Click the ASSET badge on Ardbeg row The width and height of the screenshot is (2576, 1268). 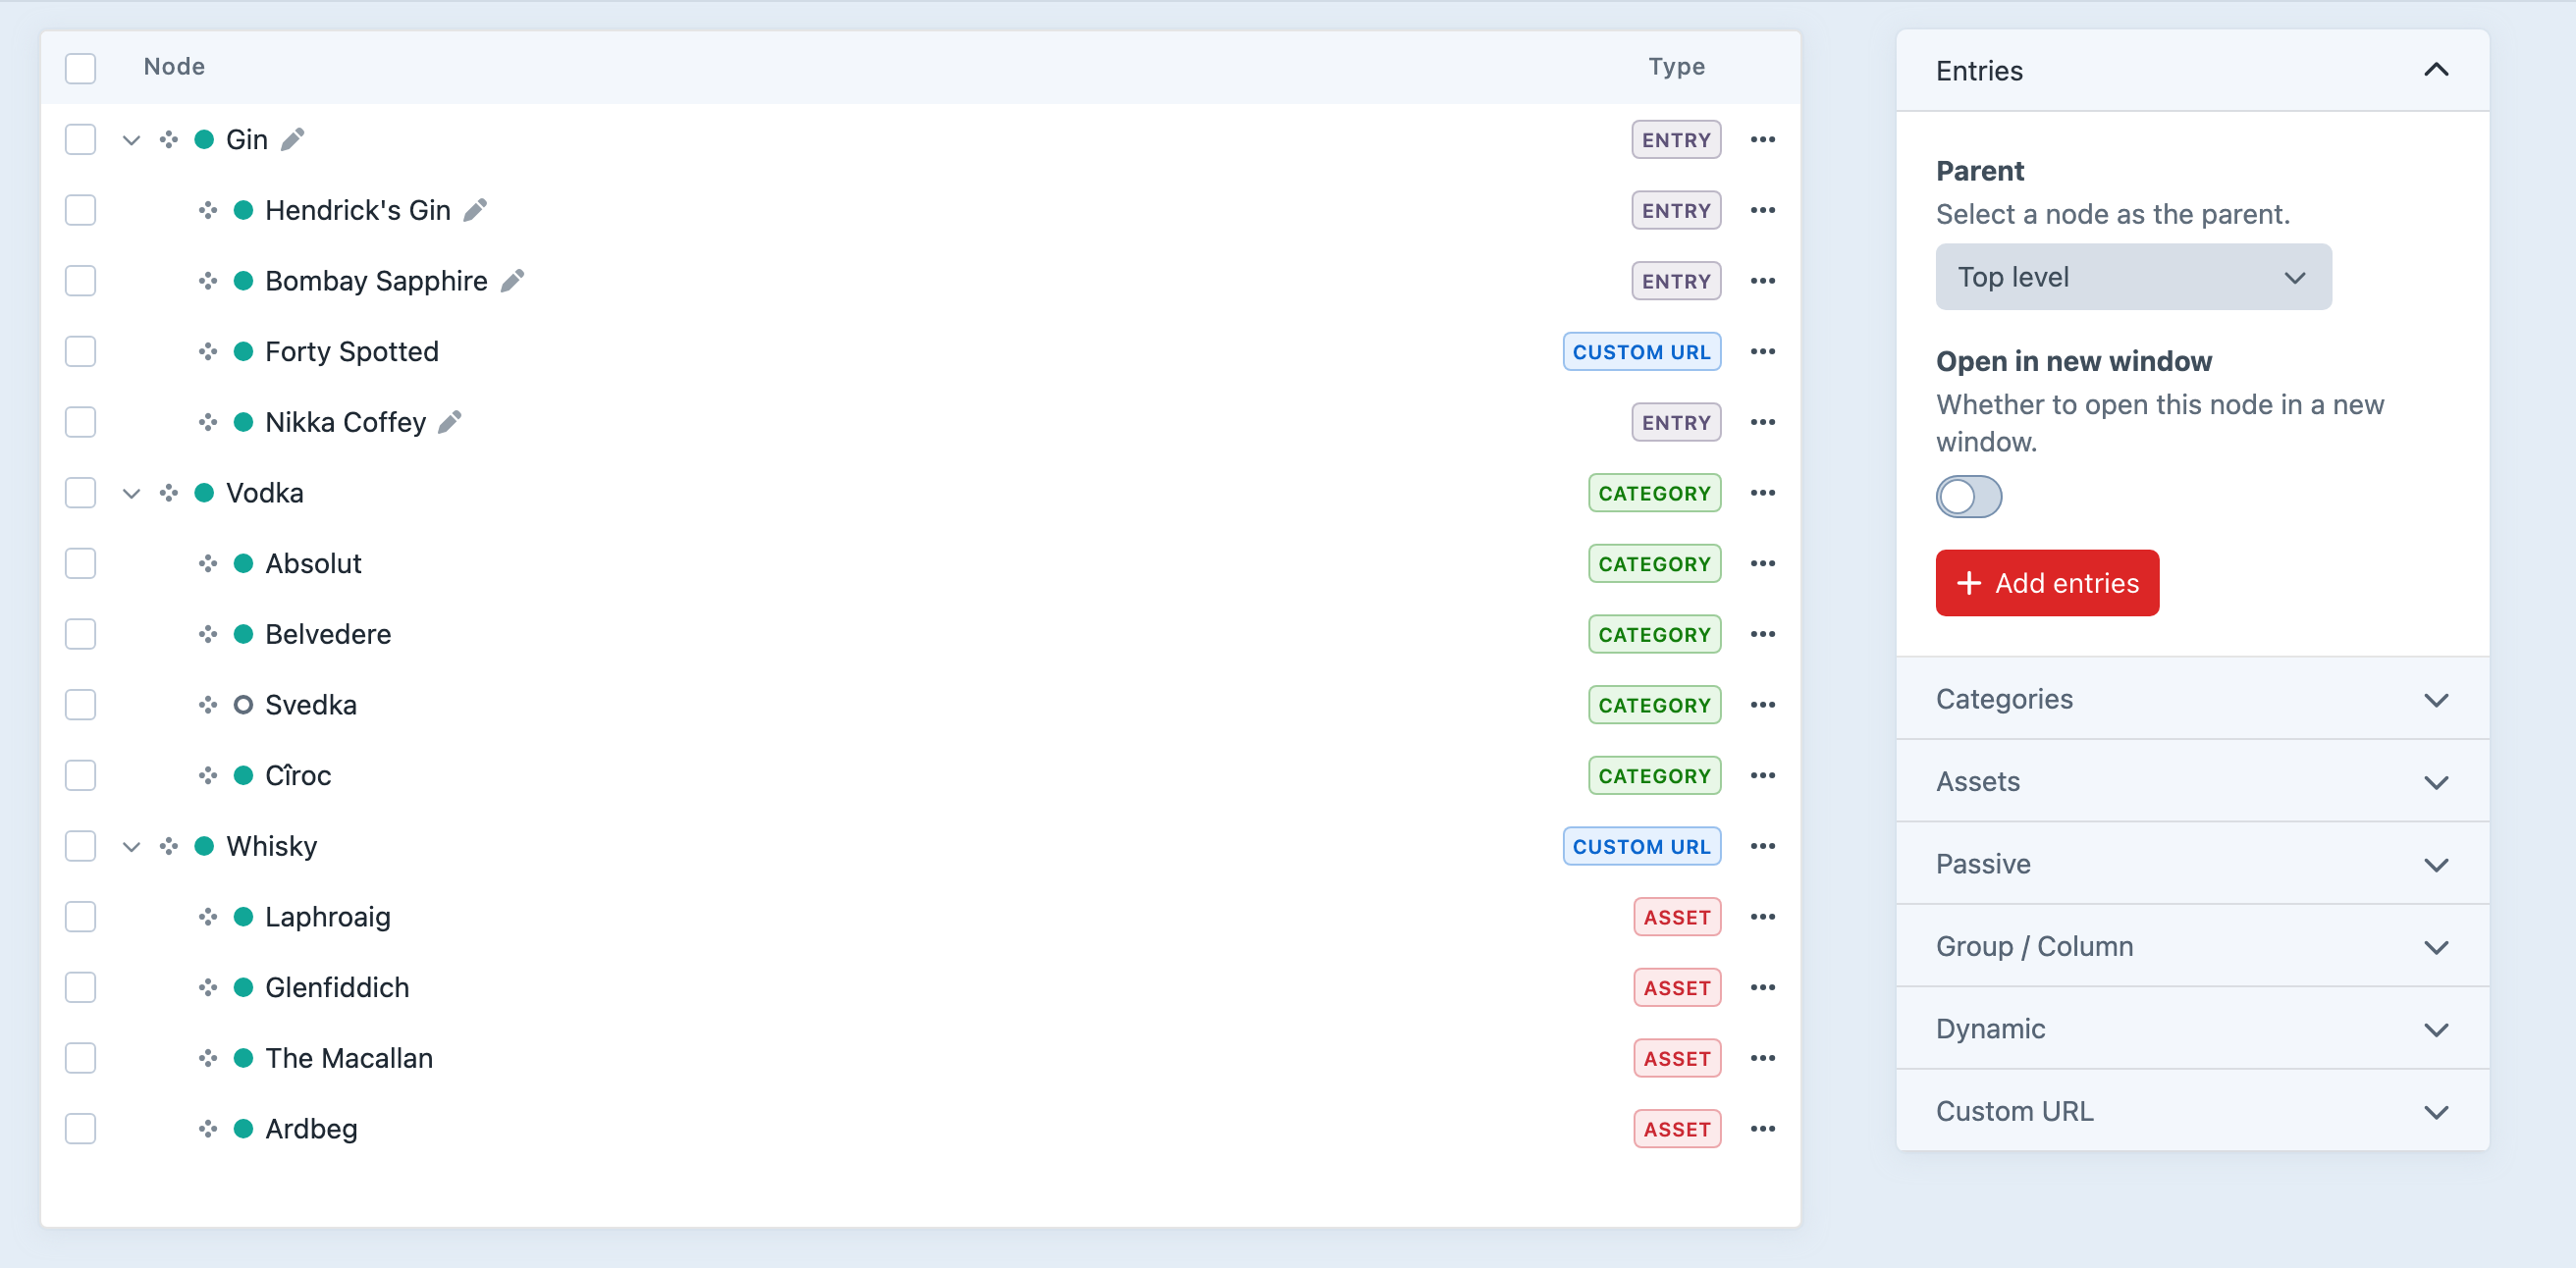click(x=1677, y=1129)
